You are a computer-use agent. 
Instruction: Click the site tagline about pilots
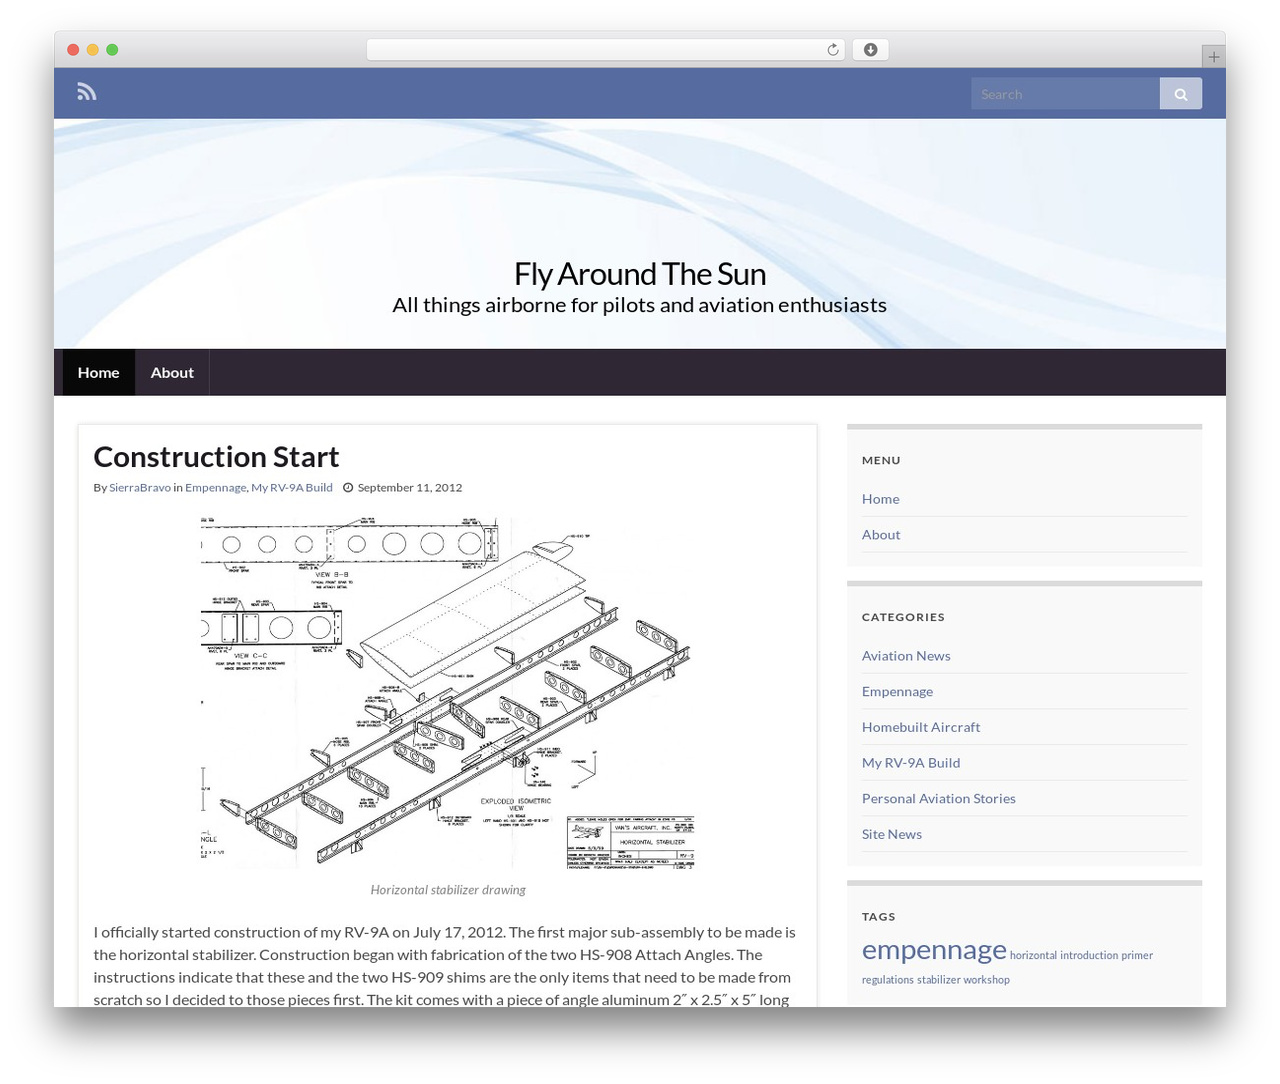point(640,305)
